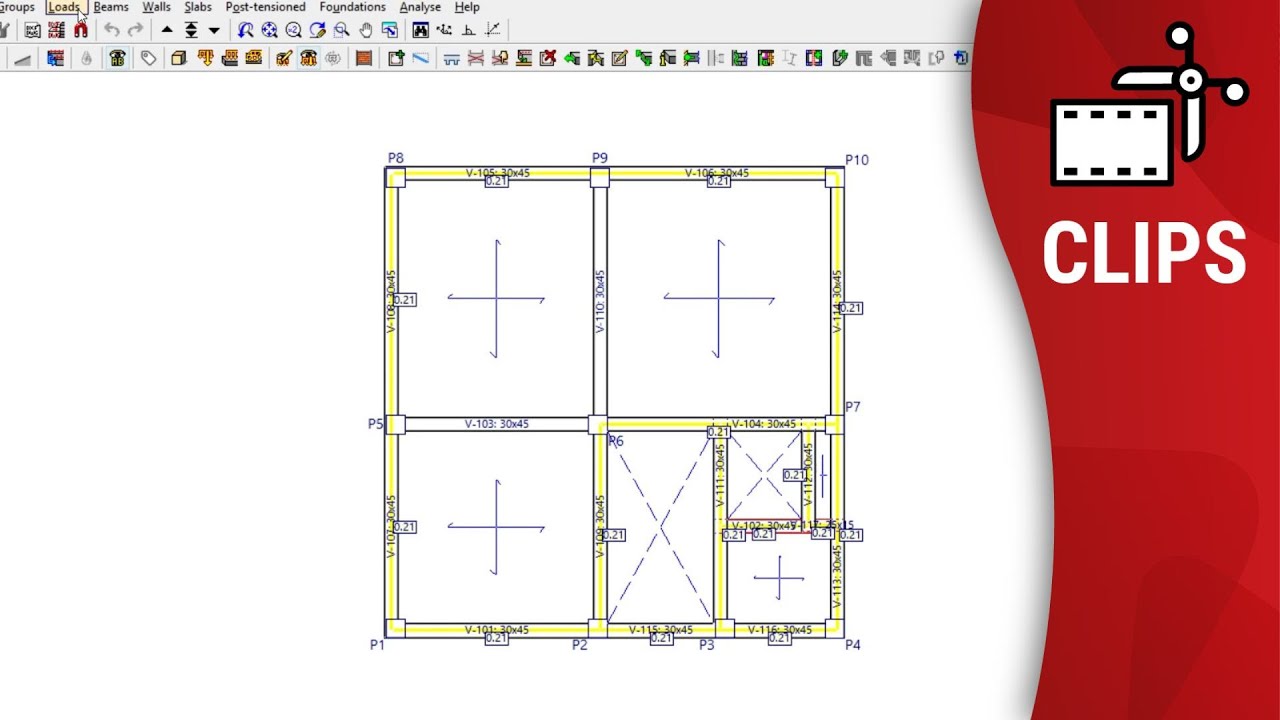
Task: Select the pan hand tool
Action: pyautogui.click(x=366, y=30)
